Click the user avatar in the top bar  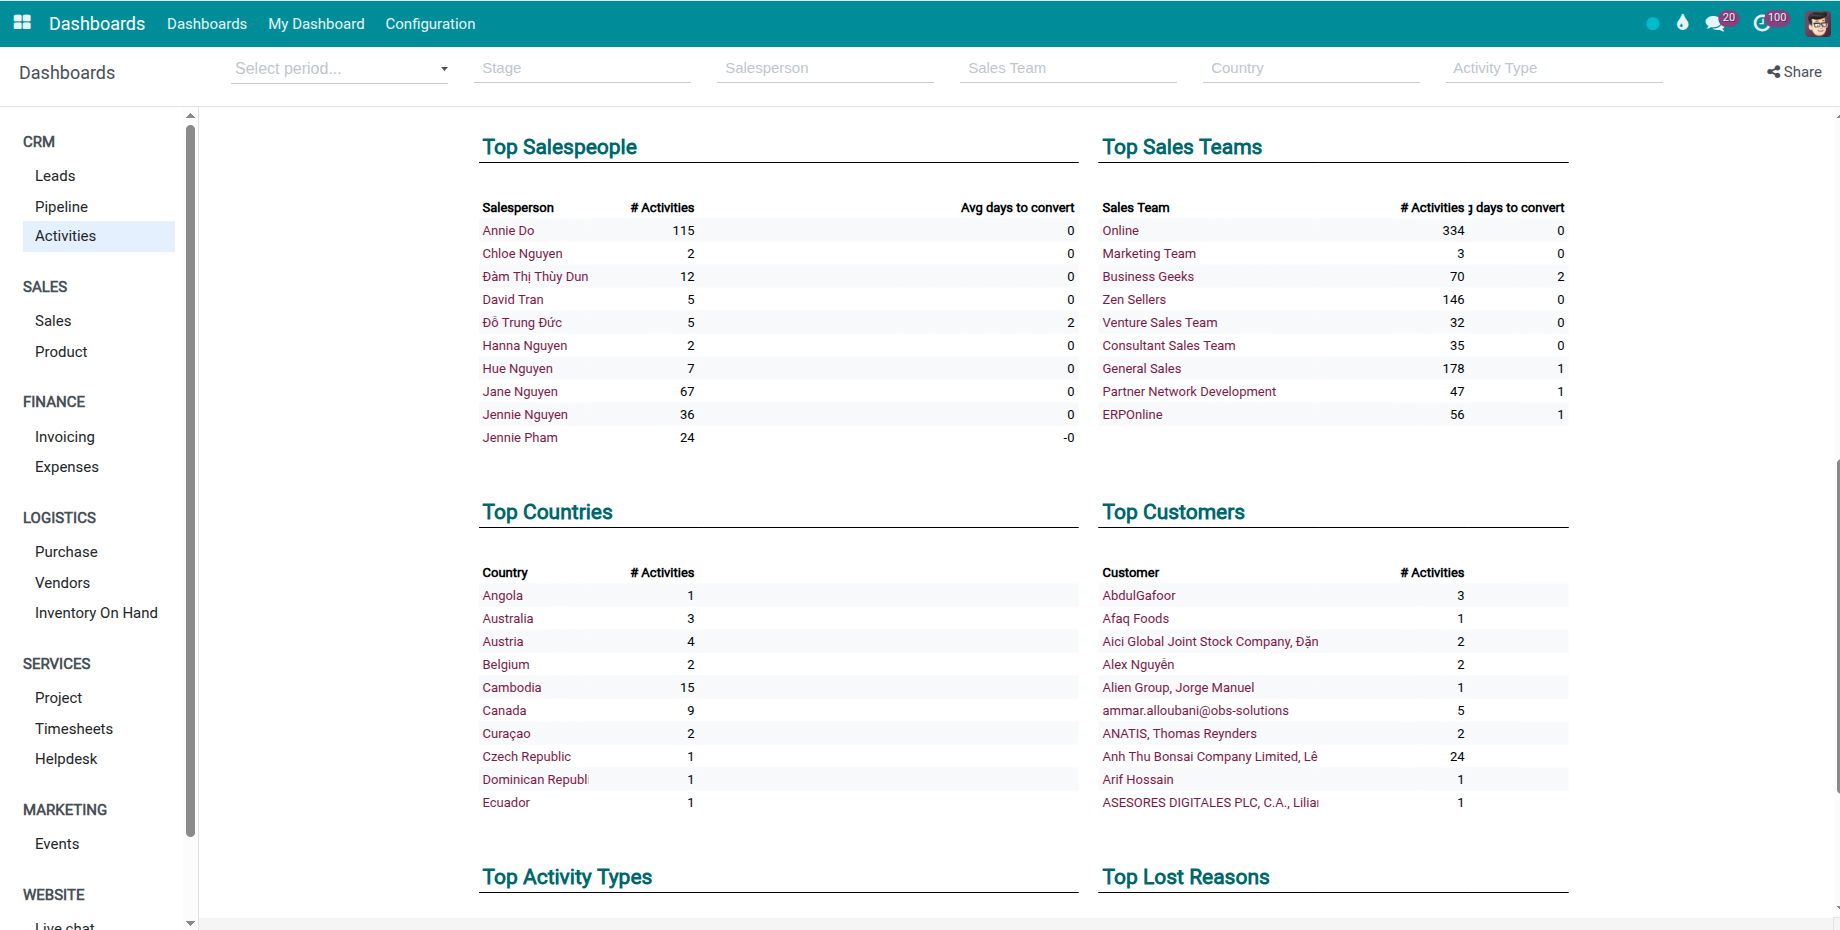[x=1817, y=23]
